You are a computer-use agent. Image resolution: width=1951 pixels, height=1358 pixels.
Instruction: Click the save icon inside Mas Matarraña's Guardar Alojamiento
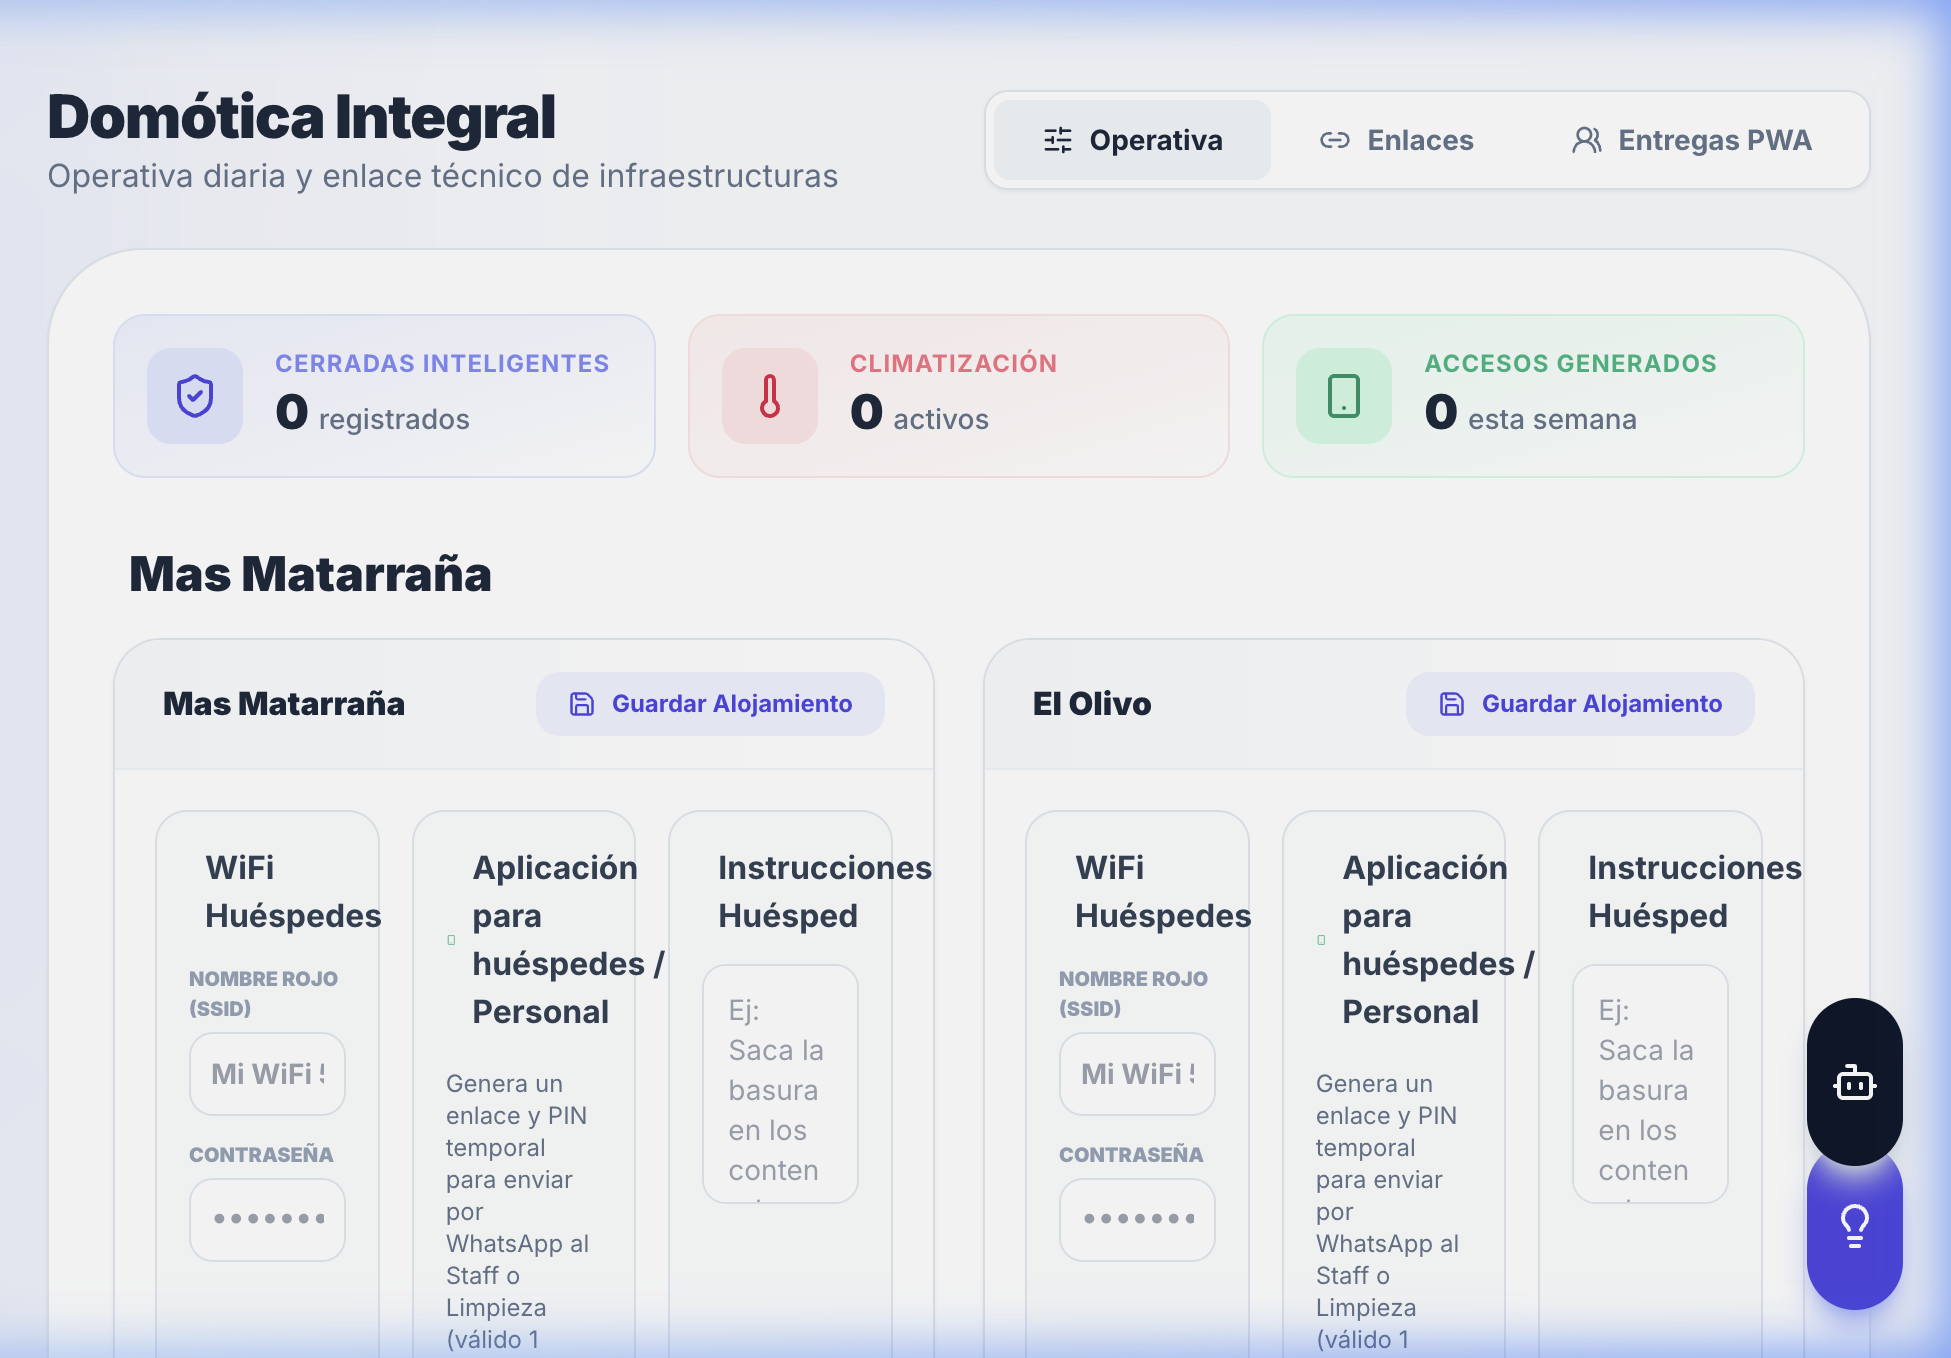point(580,704)
